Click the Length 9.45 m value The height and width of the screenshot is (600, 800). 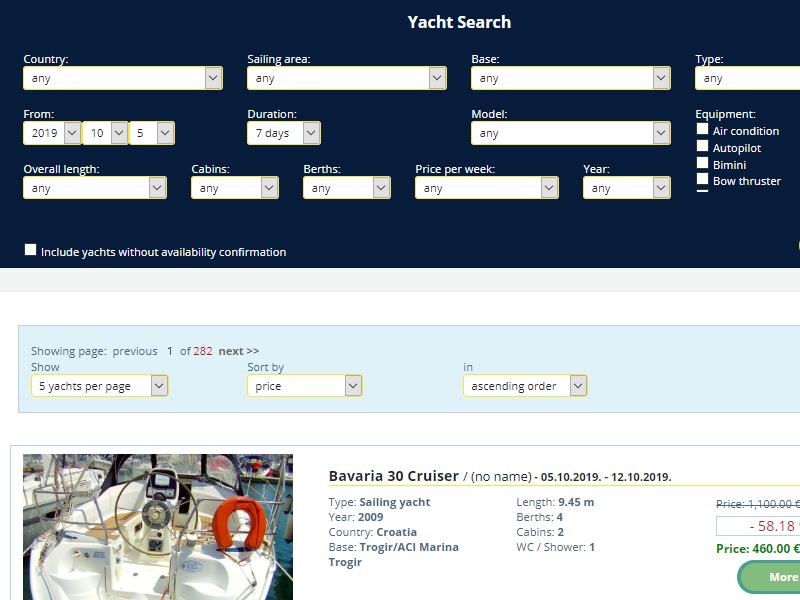coord(576,502)
